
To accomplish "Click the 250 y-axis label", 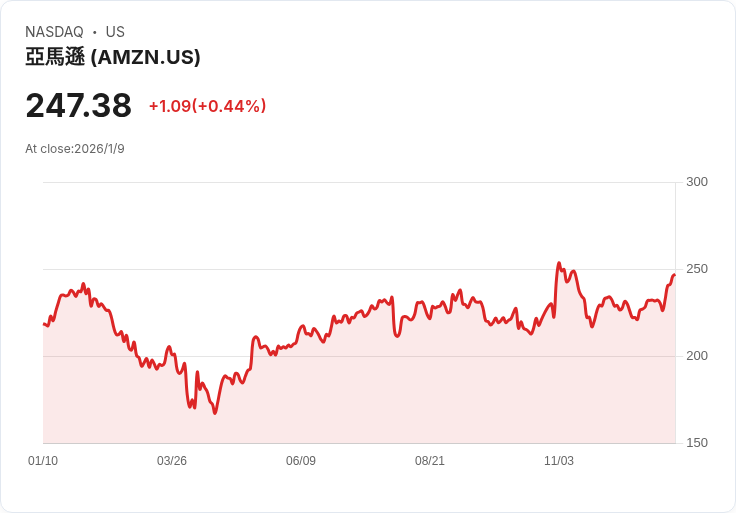I will (x=696, y=269).
